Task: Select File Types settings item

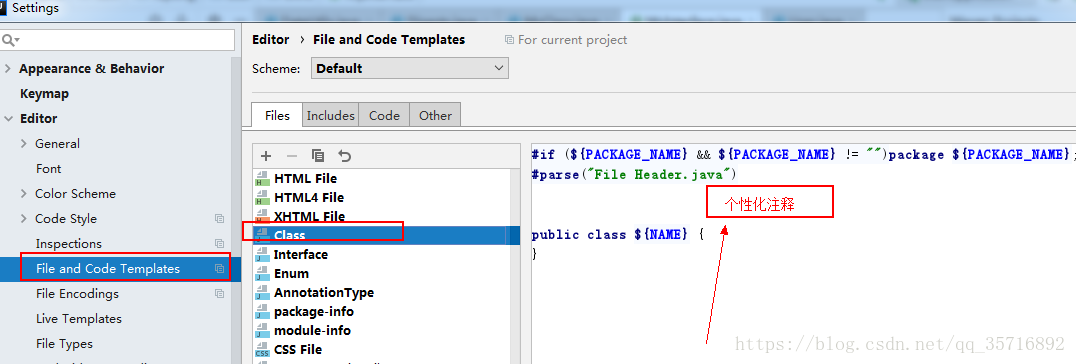Action: click(x=65, y=344)
